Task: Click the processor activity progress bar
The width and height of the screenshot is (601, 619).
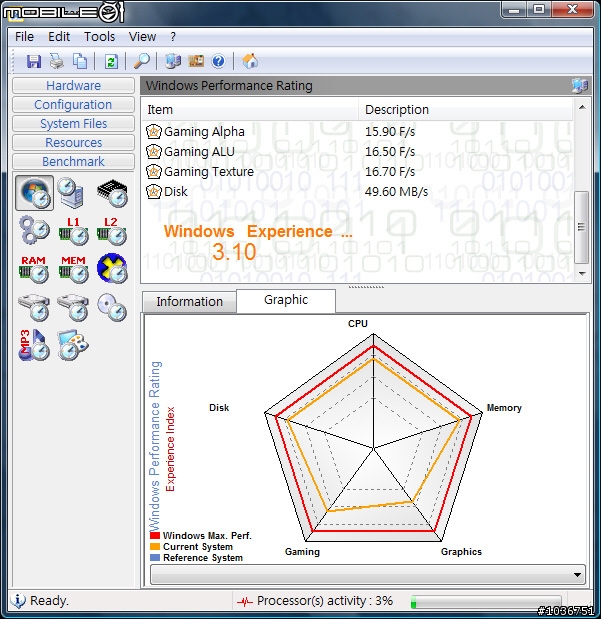Action: [486, 602]
